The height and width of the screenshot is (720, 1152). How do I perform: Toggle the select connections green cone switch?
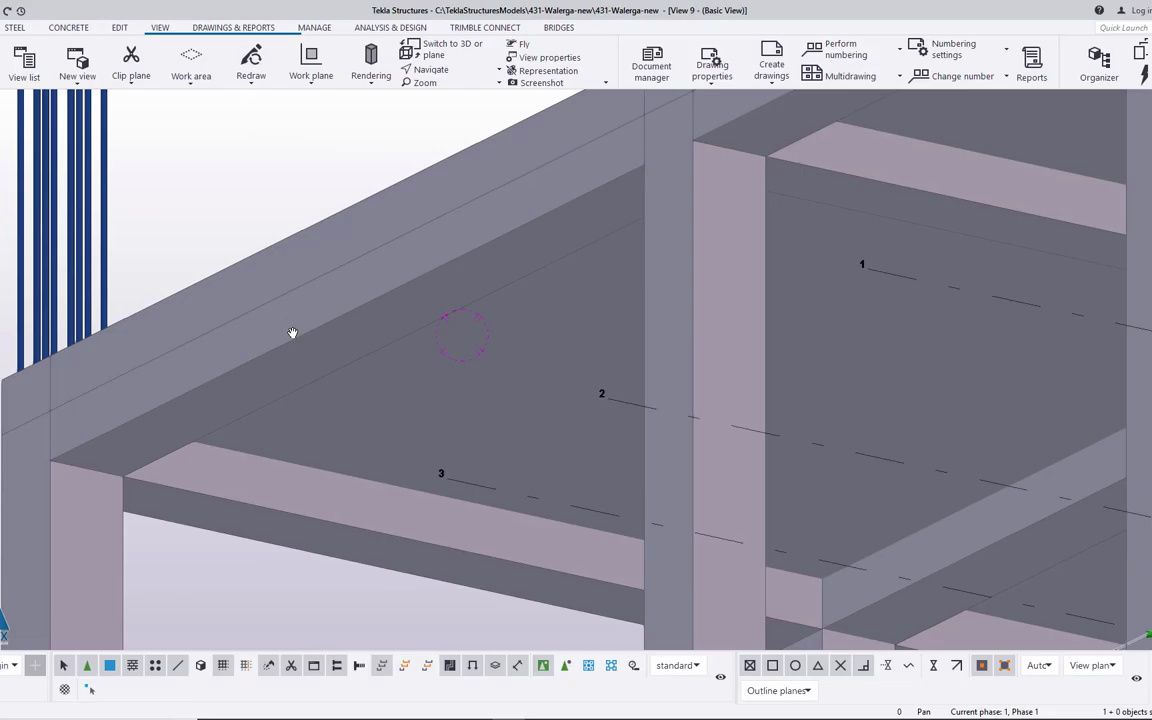[x=87, y=666]
